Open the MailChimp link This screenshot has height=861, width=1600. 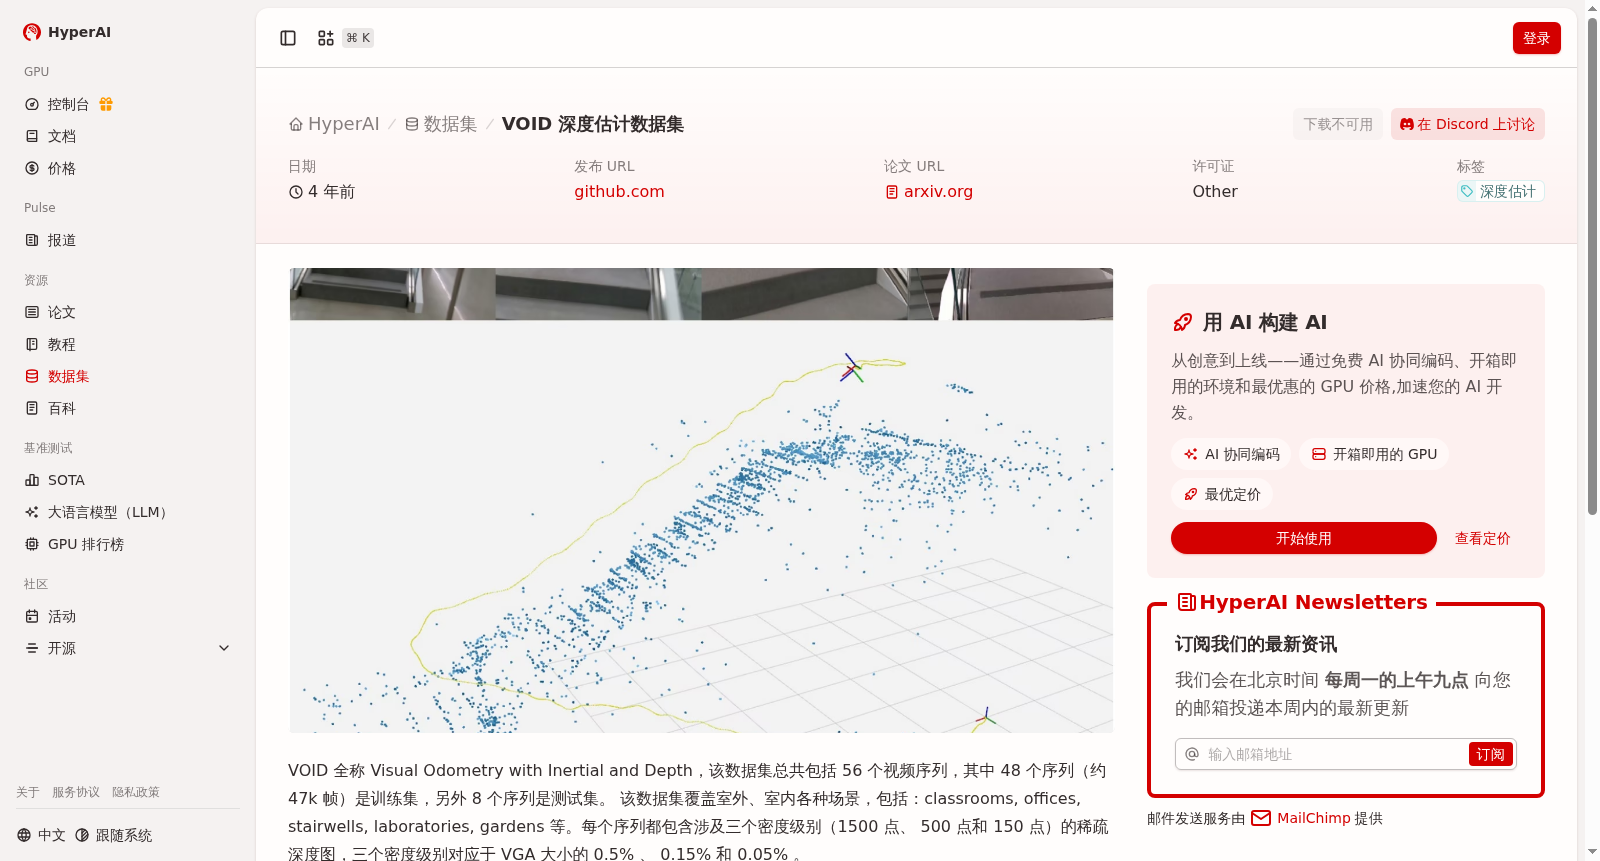tap(1314, 818)
